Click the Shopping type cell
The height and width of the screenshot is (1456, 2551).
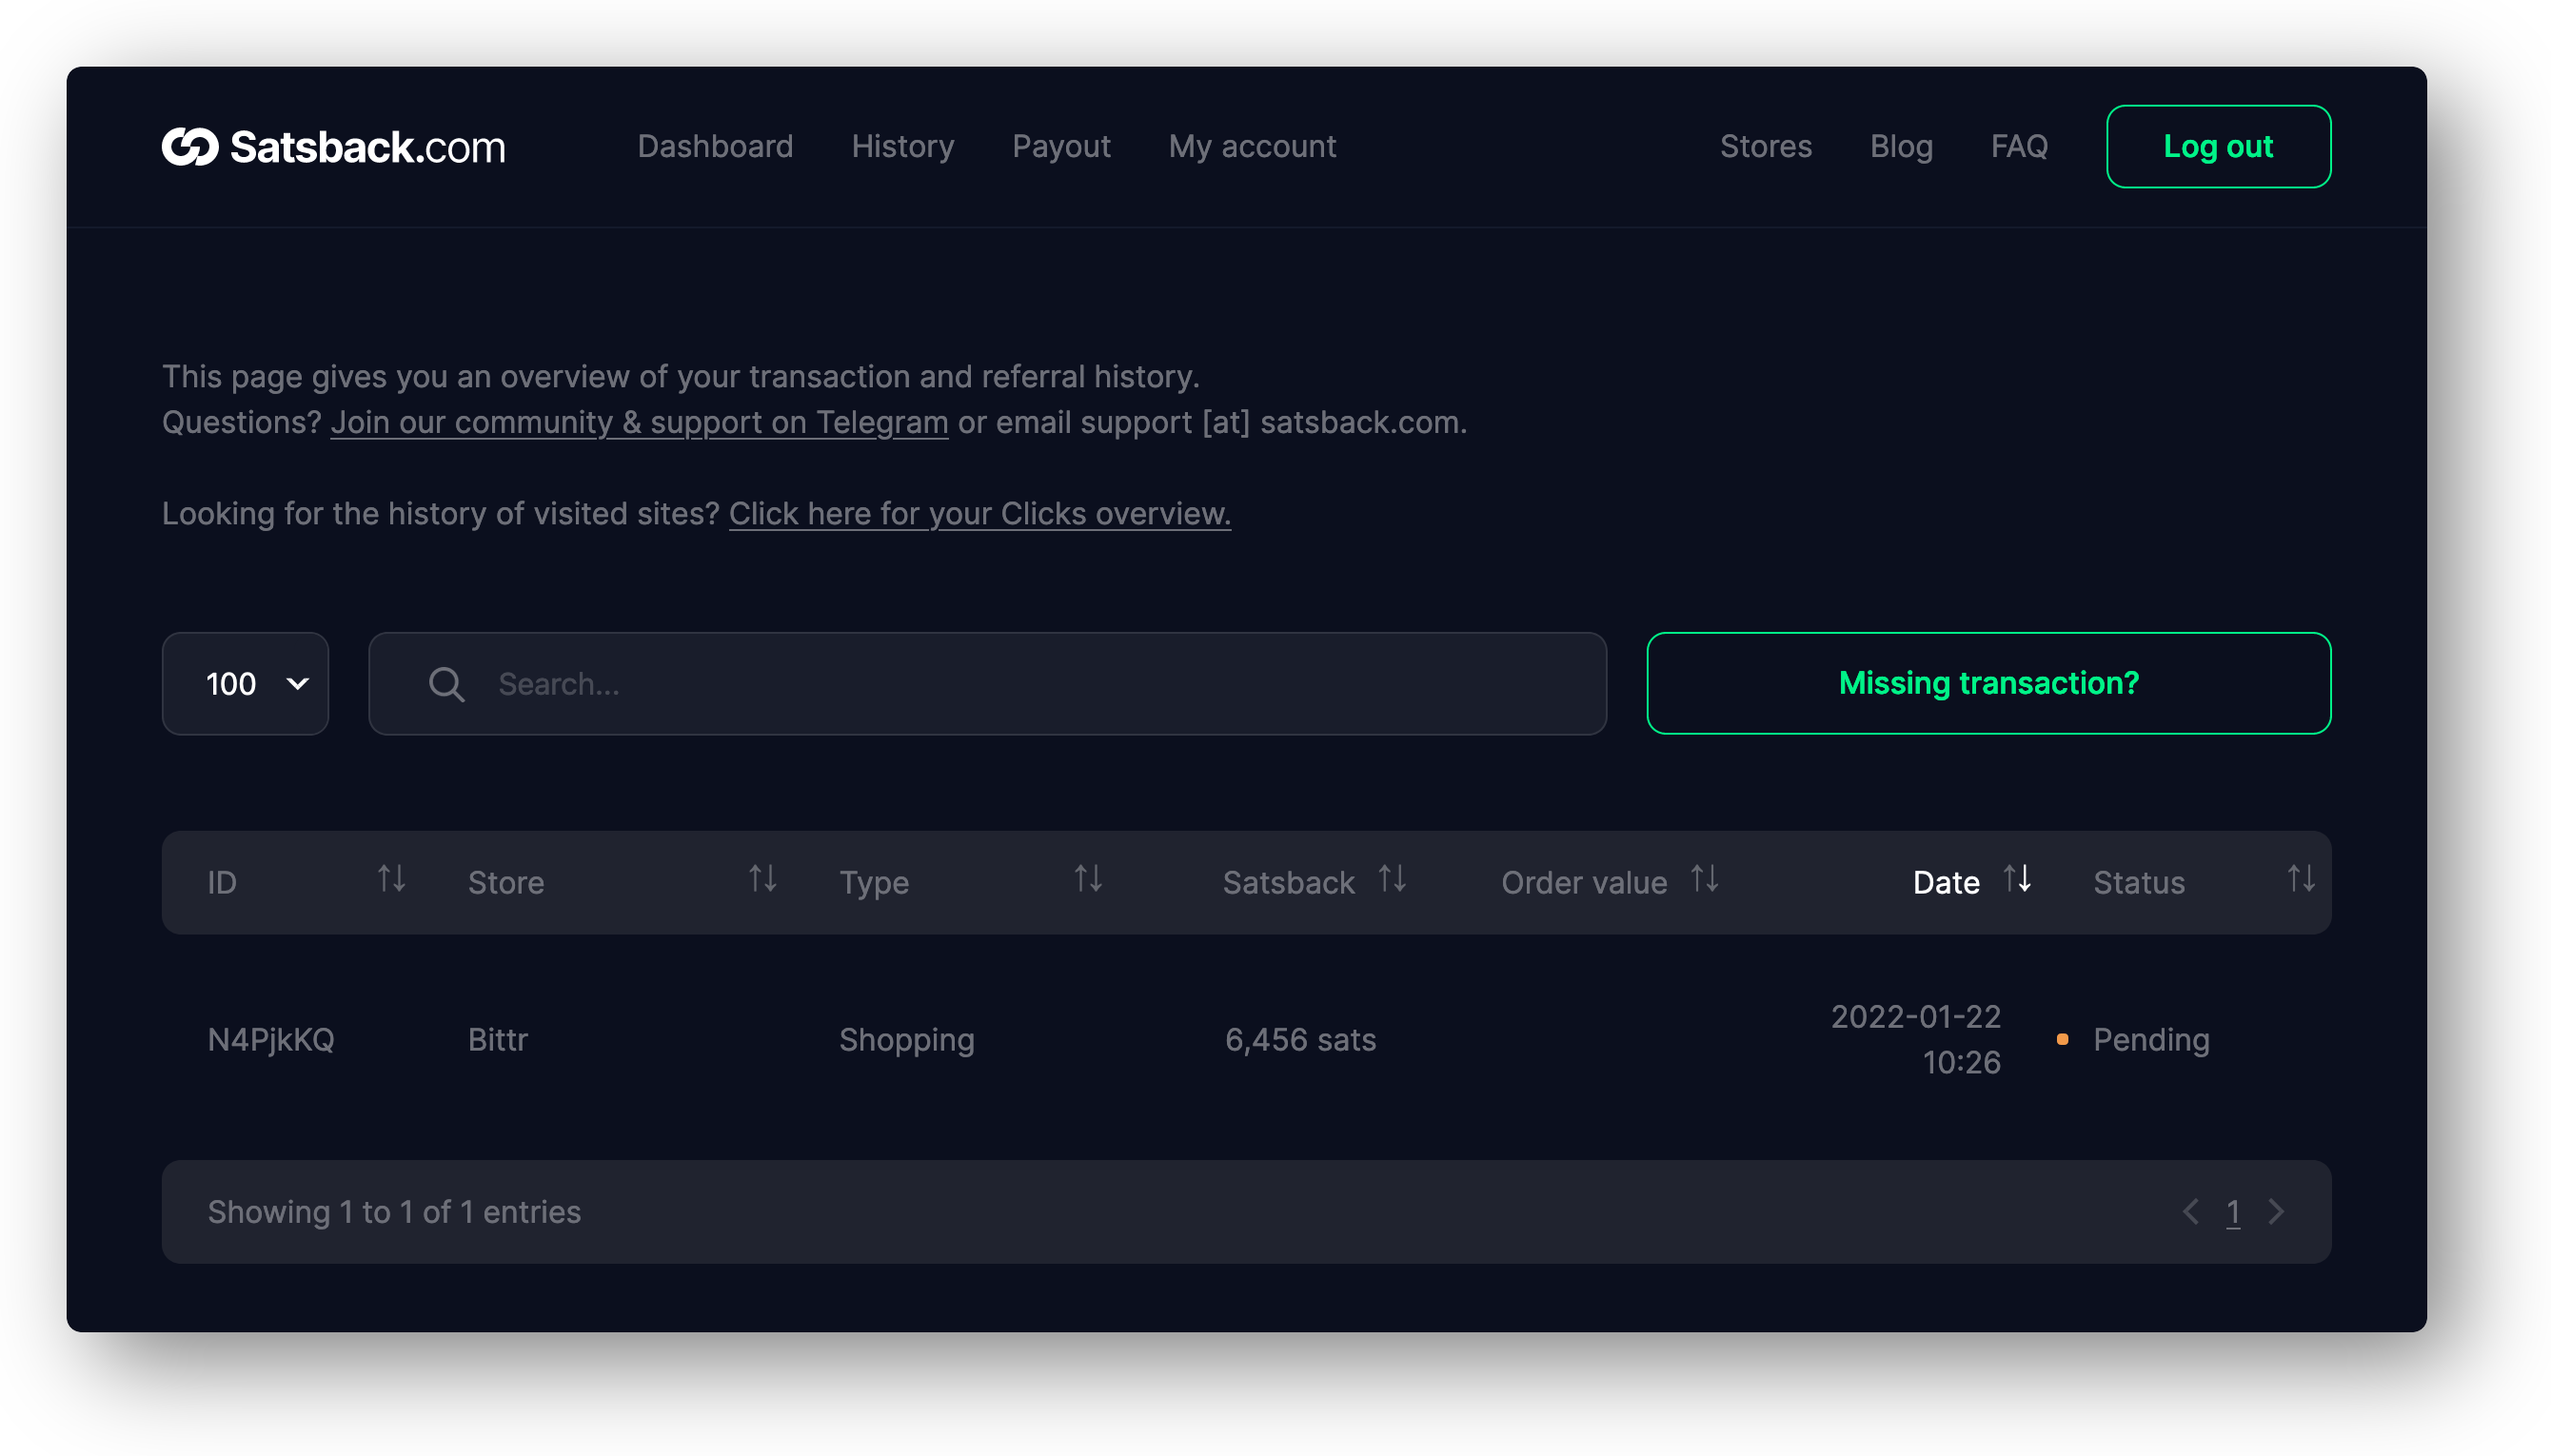point(906,1040)
